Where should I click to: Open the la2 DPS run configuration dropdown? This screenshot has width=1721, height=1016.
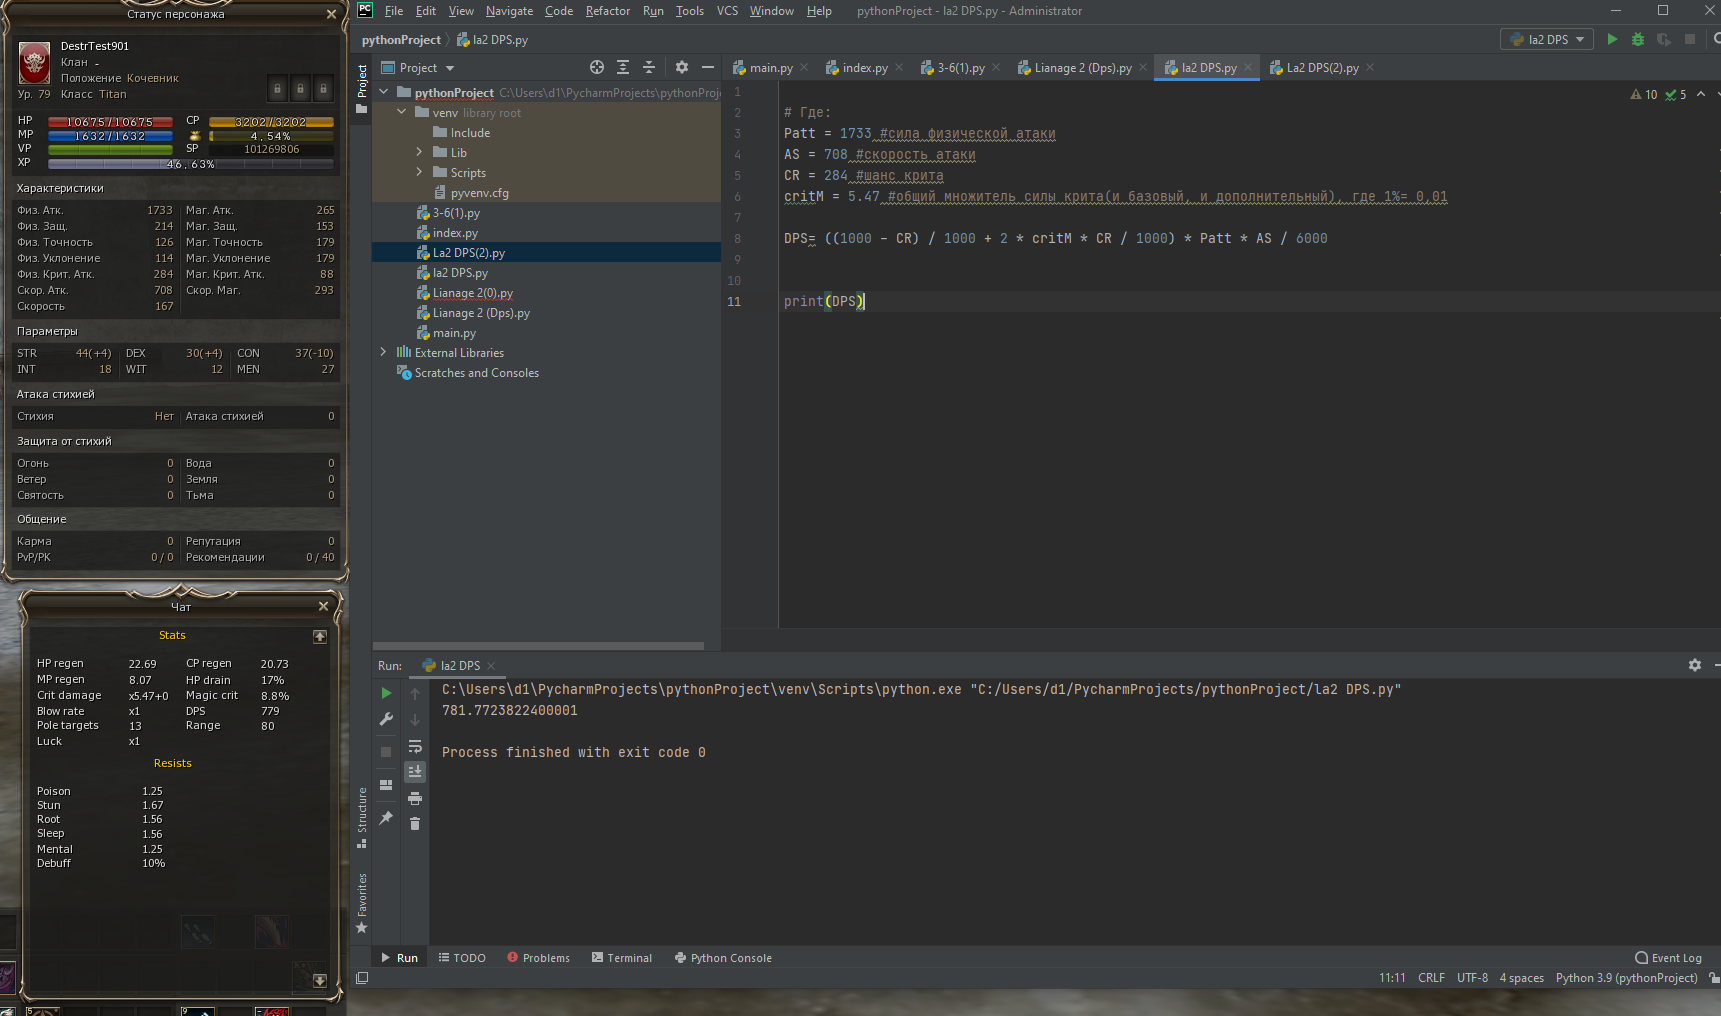1548,39
